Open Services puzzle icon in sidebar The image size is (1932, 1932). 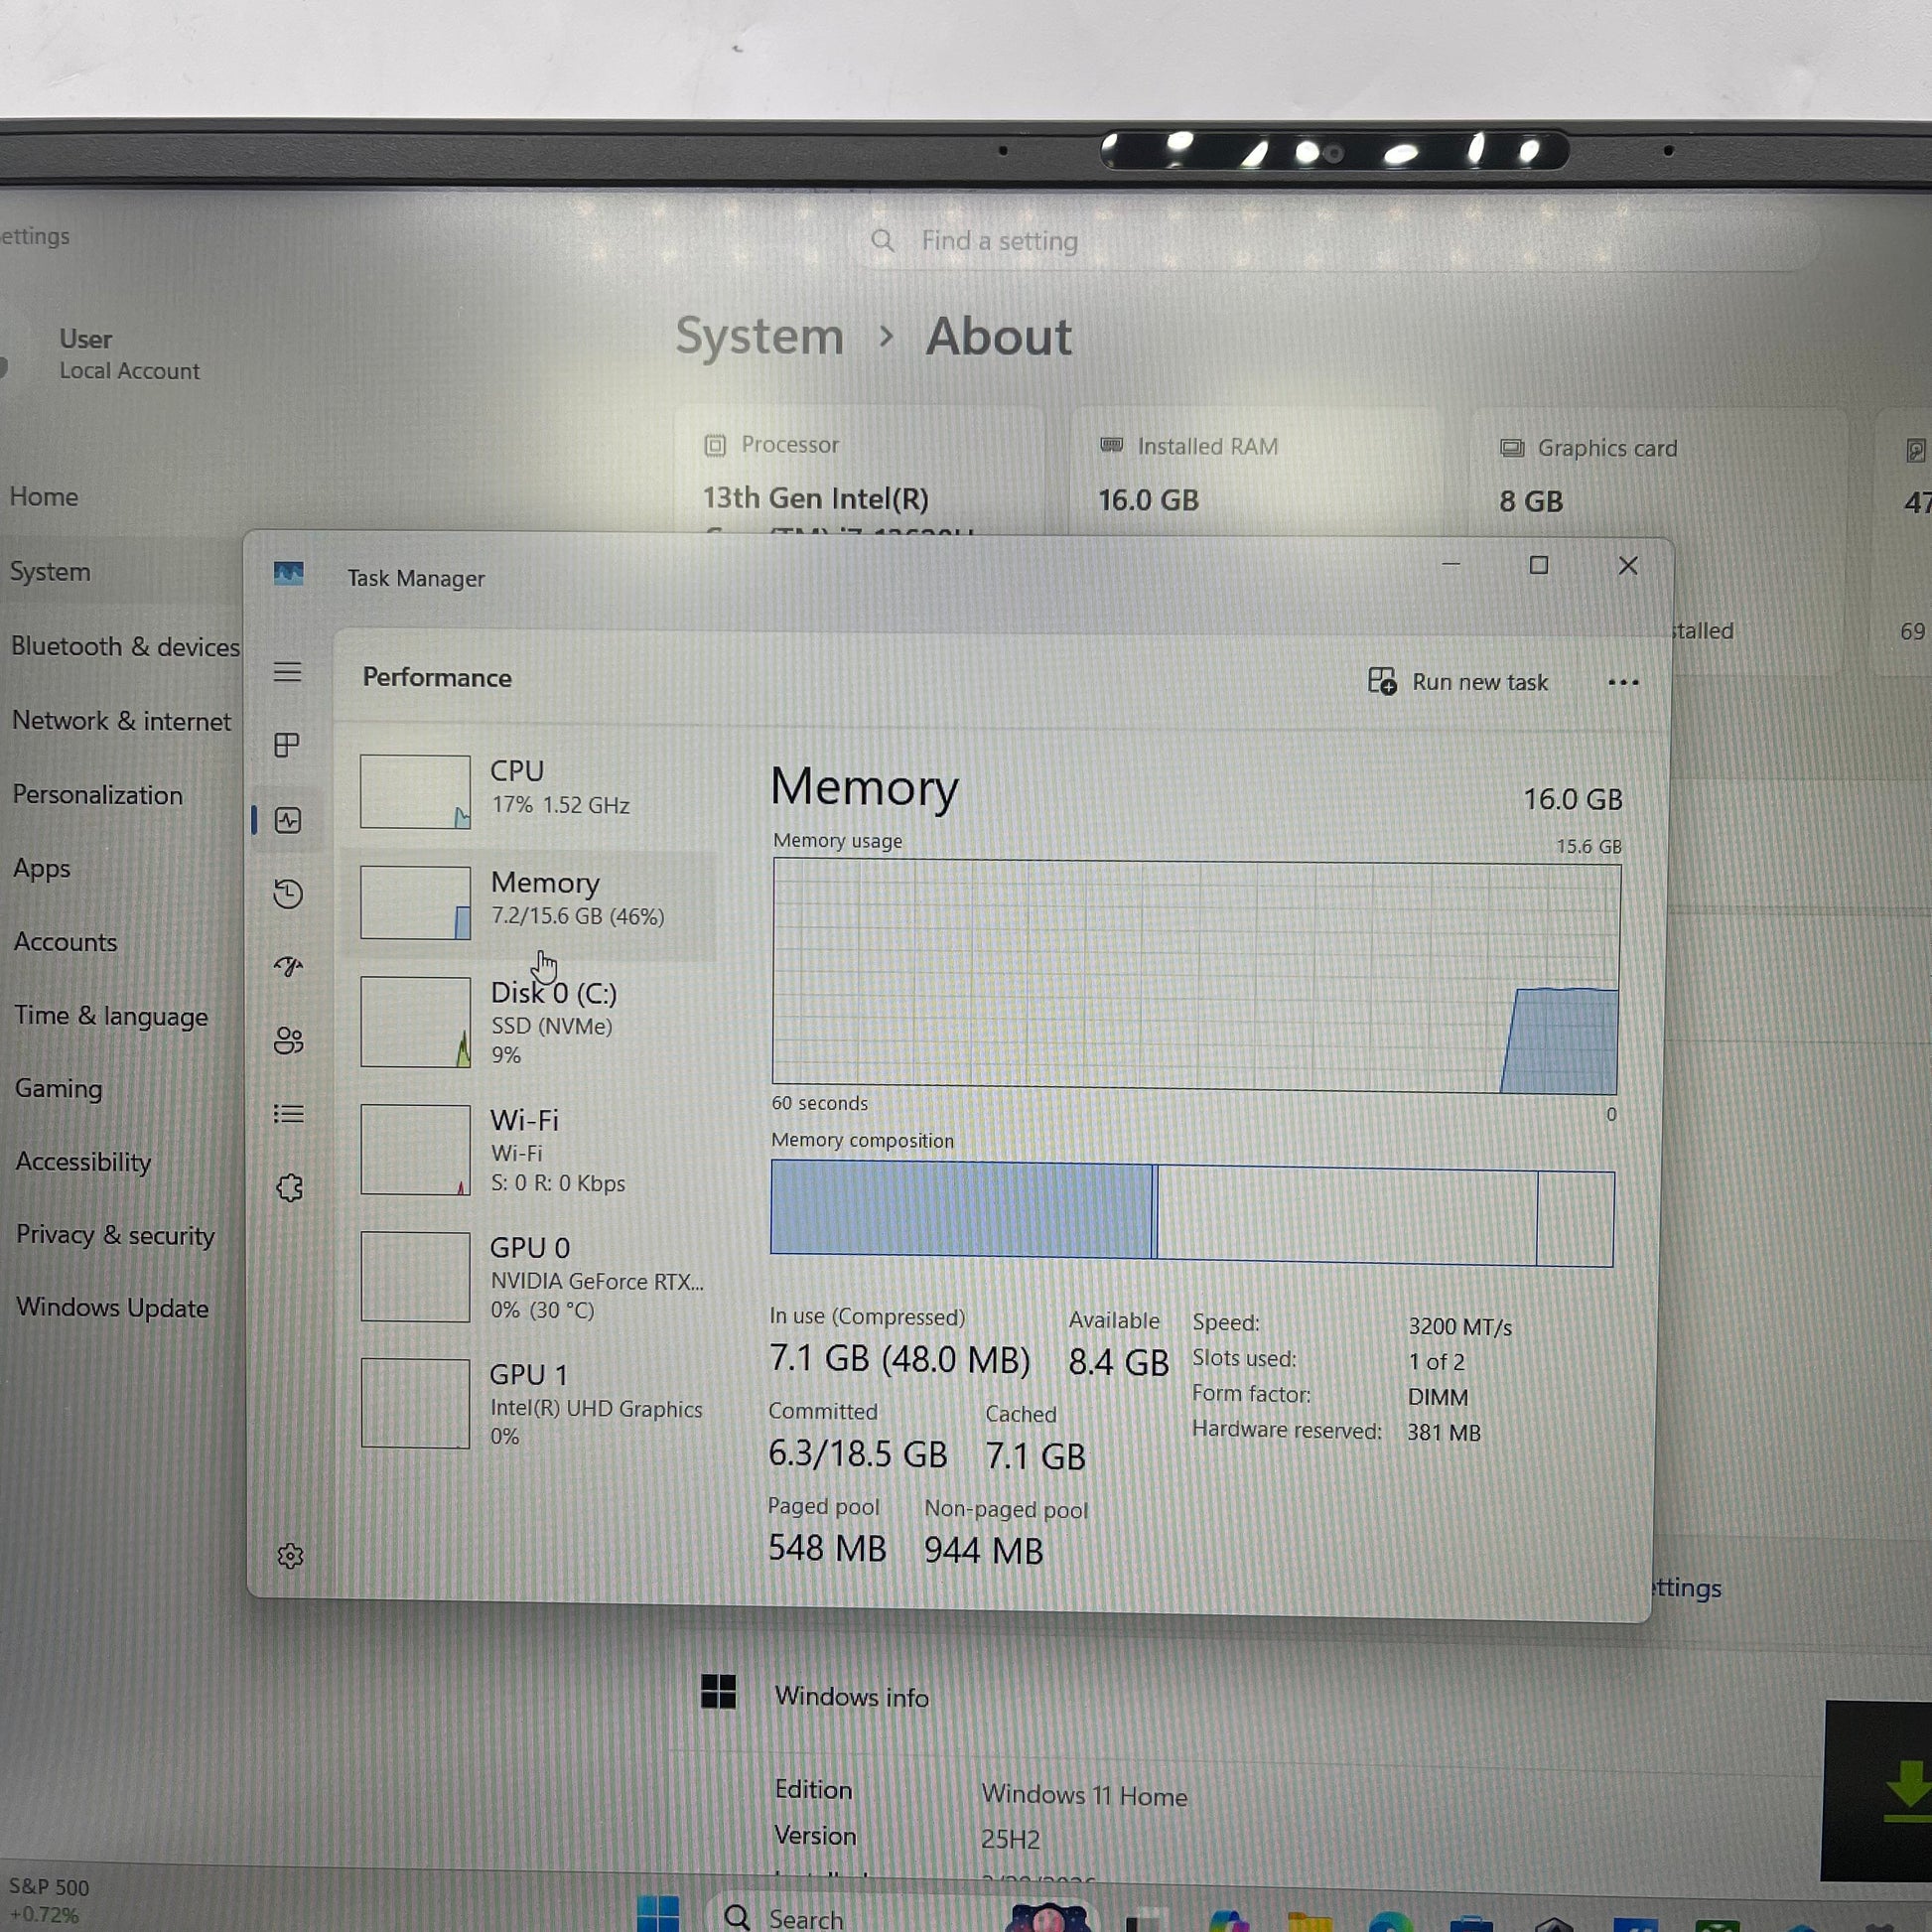(289, 1188)
